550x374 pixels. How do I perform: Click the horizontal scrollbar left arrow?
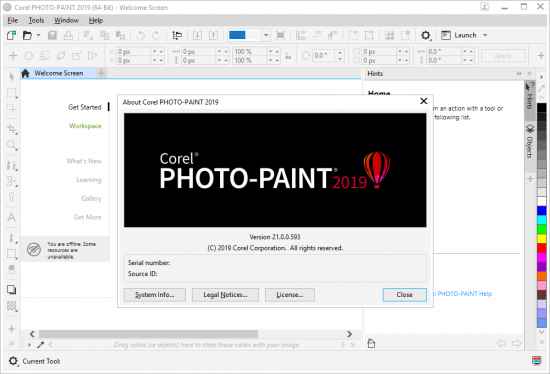33,334
